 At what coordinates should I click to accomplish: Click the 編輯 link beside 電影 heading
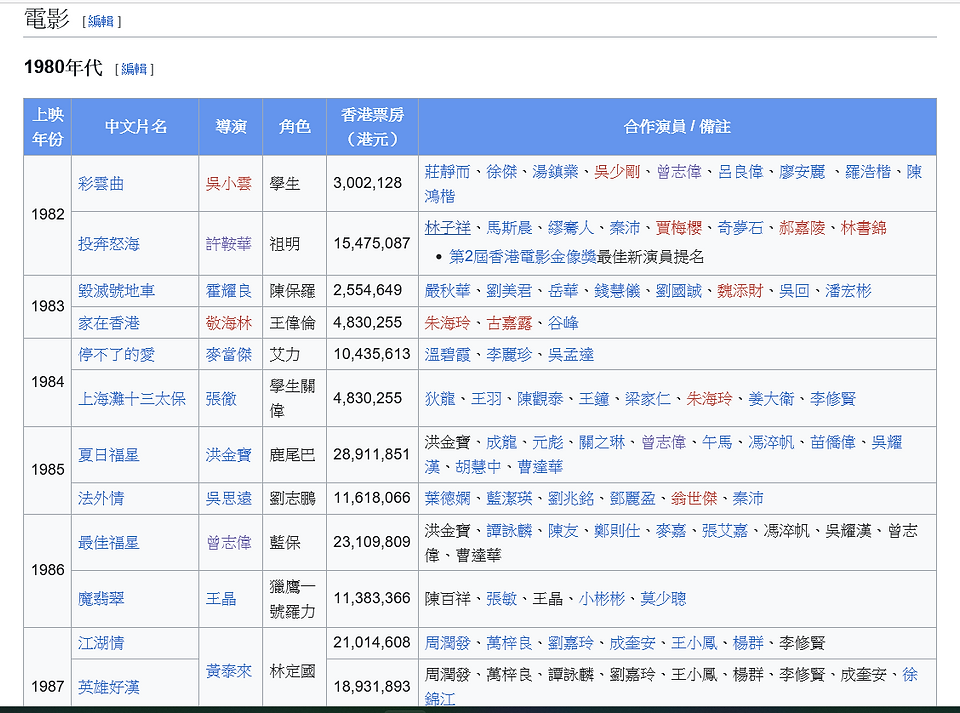click(x=100, y=21)
